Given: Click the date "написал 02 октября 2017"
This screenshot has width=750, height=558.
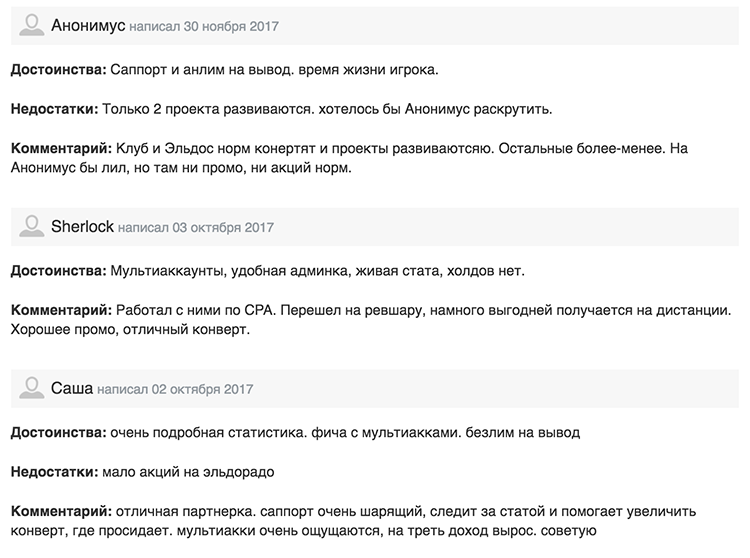Looking at the screenshot, I should (x=176, y=389).
